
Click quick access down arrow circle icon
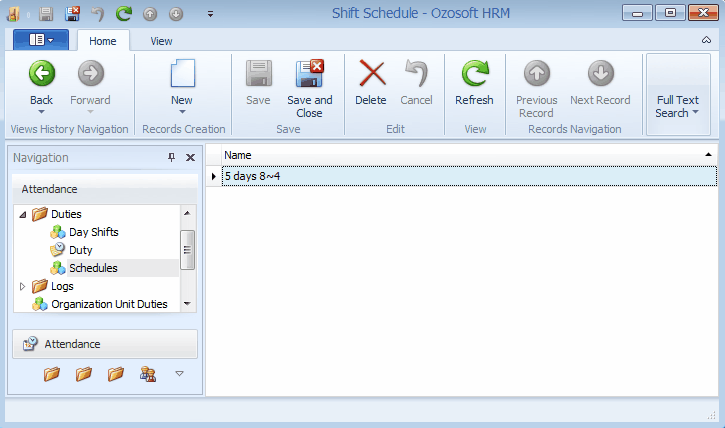coord(176,14)
